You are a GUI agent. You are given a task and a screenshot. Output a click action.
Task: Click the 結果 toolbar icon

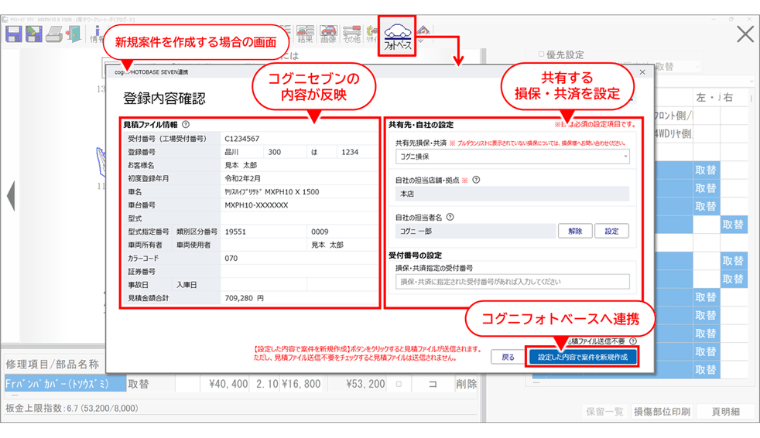(x=305, y=34)
